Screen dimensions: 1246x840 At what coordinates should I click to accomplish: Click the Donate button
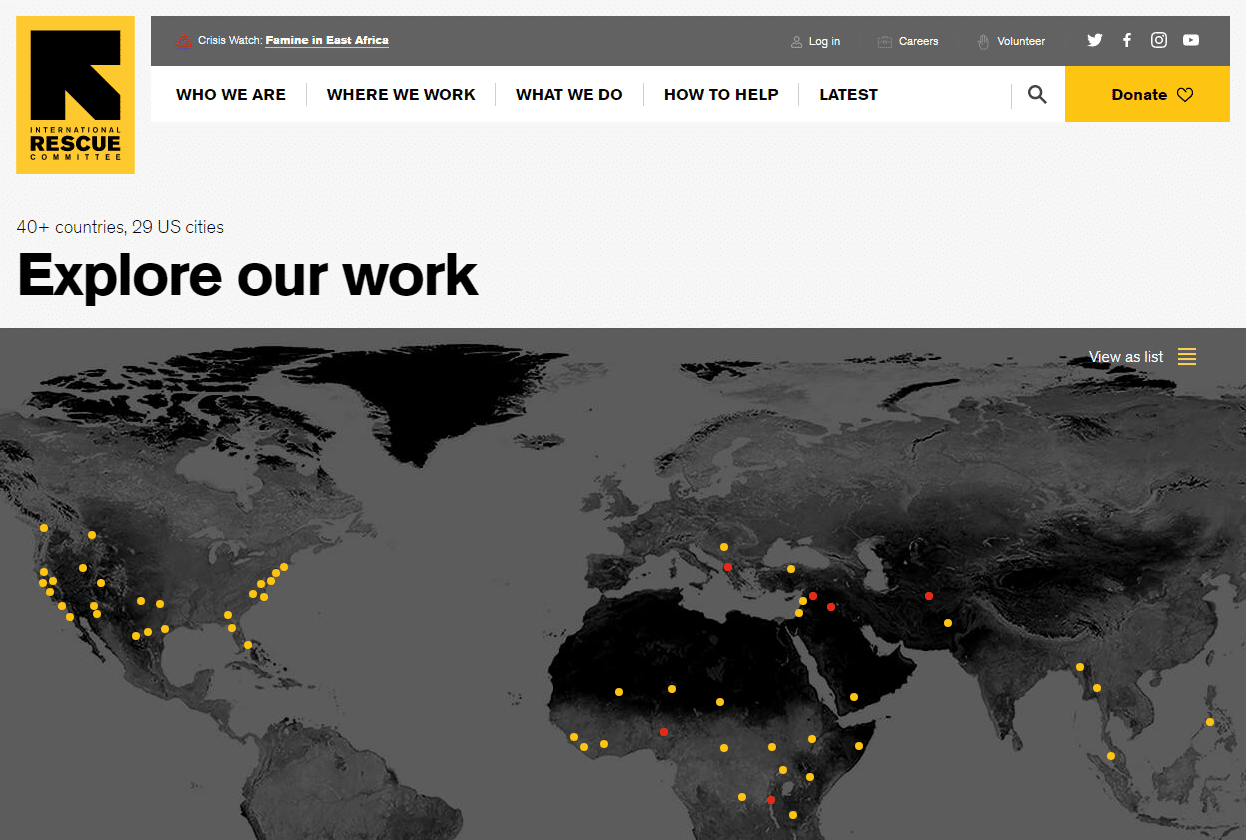point(1139,94)
